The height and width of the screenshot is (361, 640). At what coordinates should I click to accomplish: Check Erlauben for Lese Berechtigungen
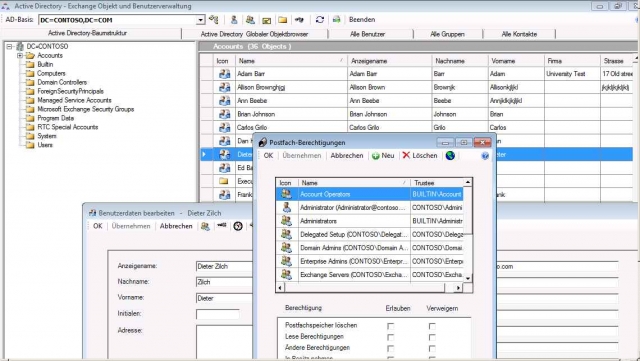coord(391,337)
